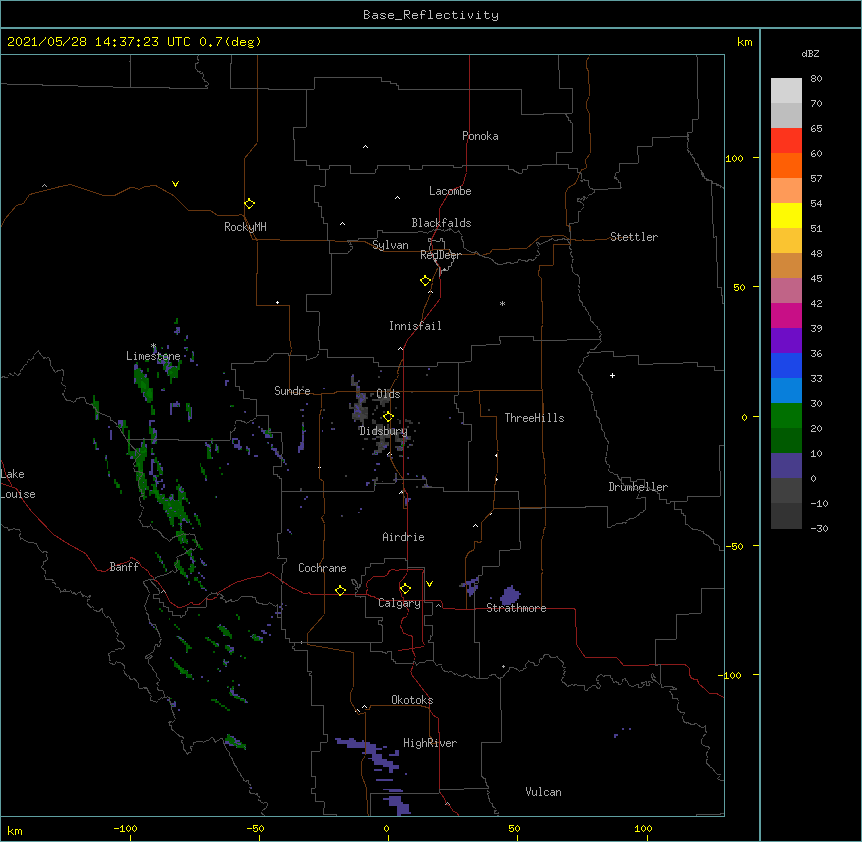Click the dBZ legend heading

[810, 54]
